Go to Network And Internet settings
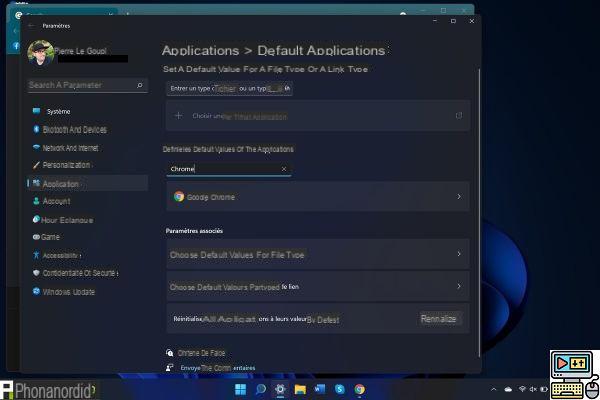This screenshot has height=400, width=600. (88, 148)
